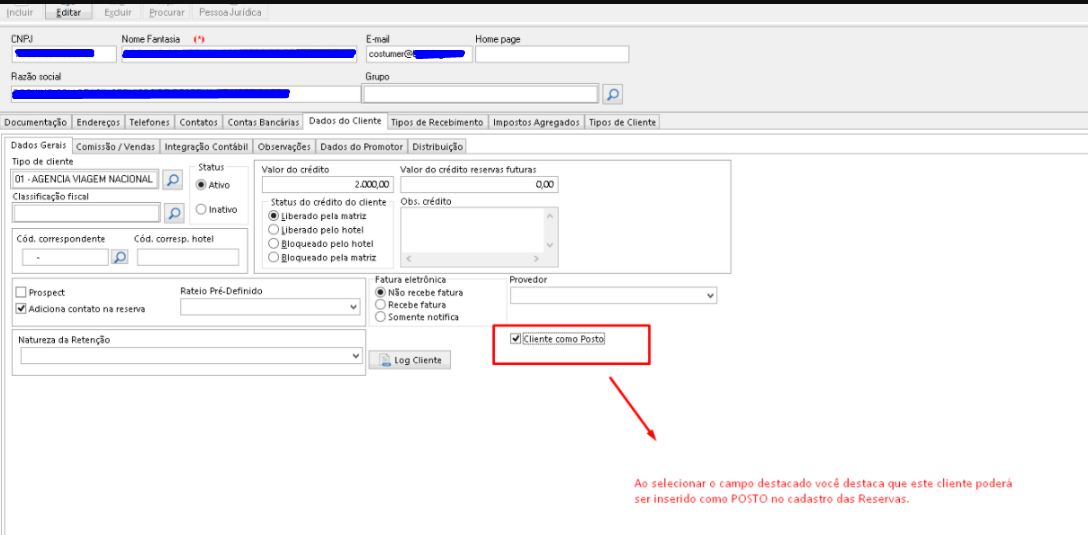This screenshot has height=535, width=1088.
Task: Click the Valor do crédito field
Action: [x=329, y=185]
